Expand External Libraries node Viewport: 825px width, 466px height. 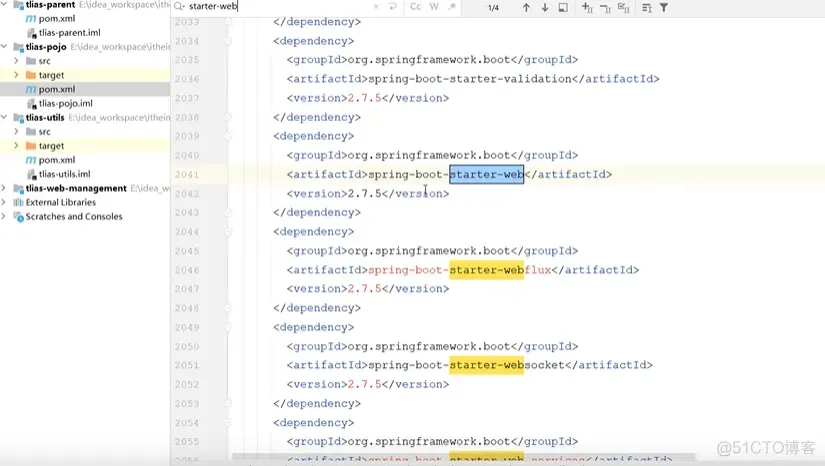point(4,202)
